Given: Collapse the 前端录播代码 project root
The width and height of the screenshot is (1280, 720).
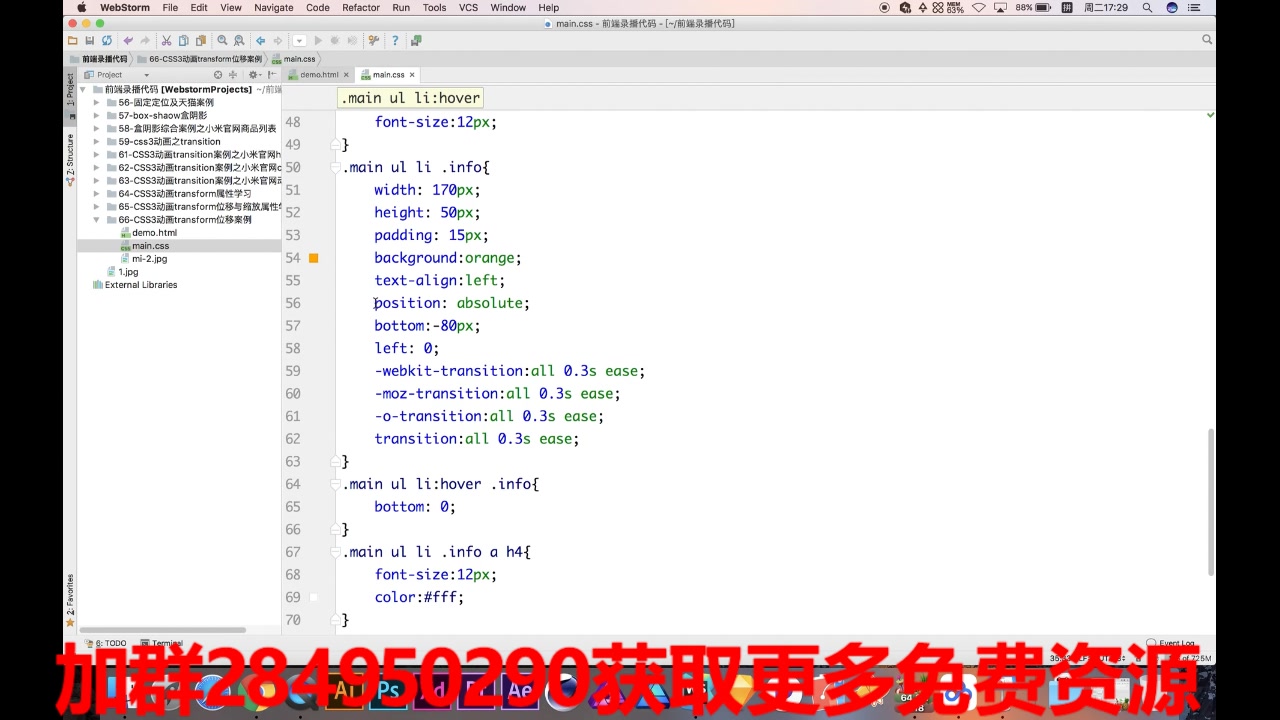Looking at the screenshot, I should tap(84, 89).
